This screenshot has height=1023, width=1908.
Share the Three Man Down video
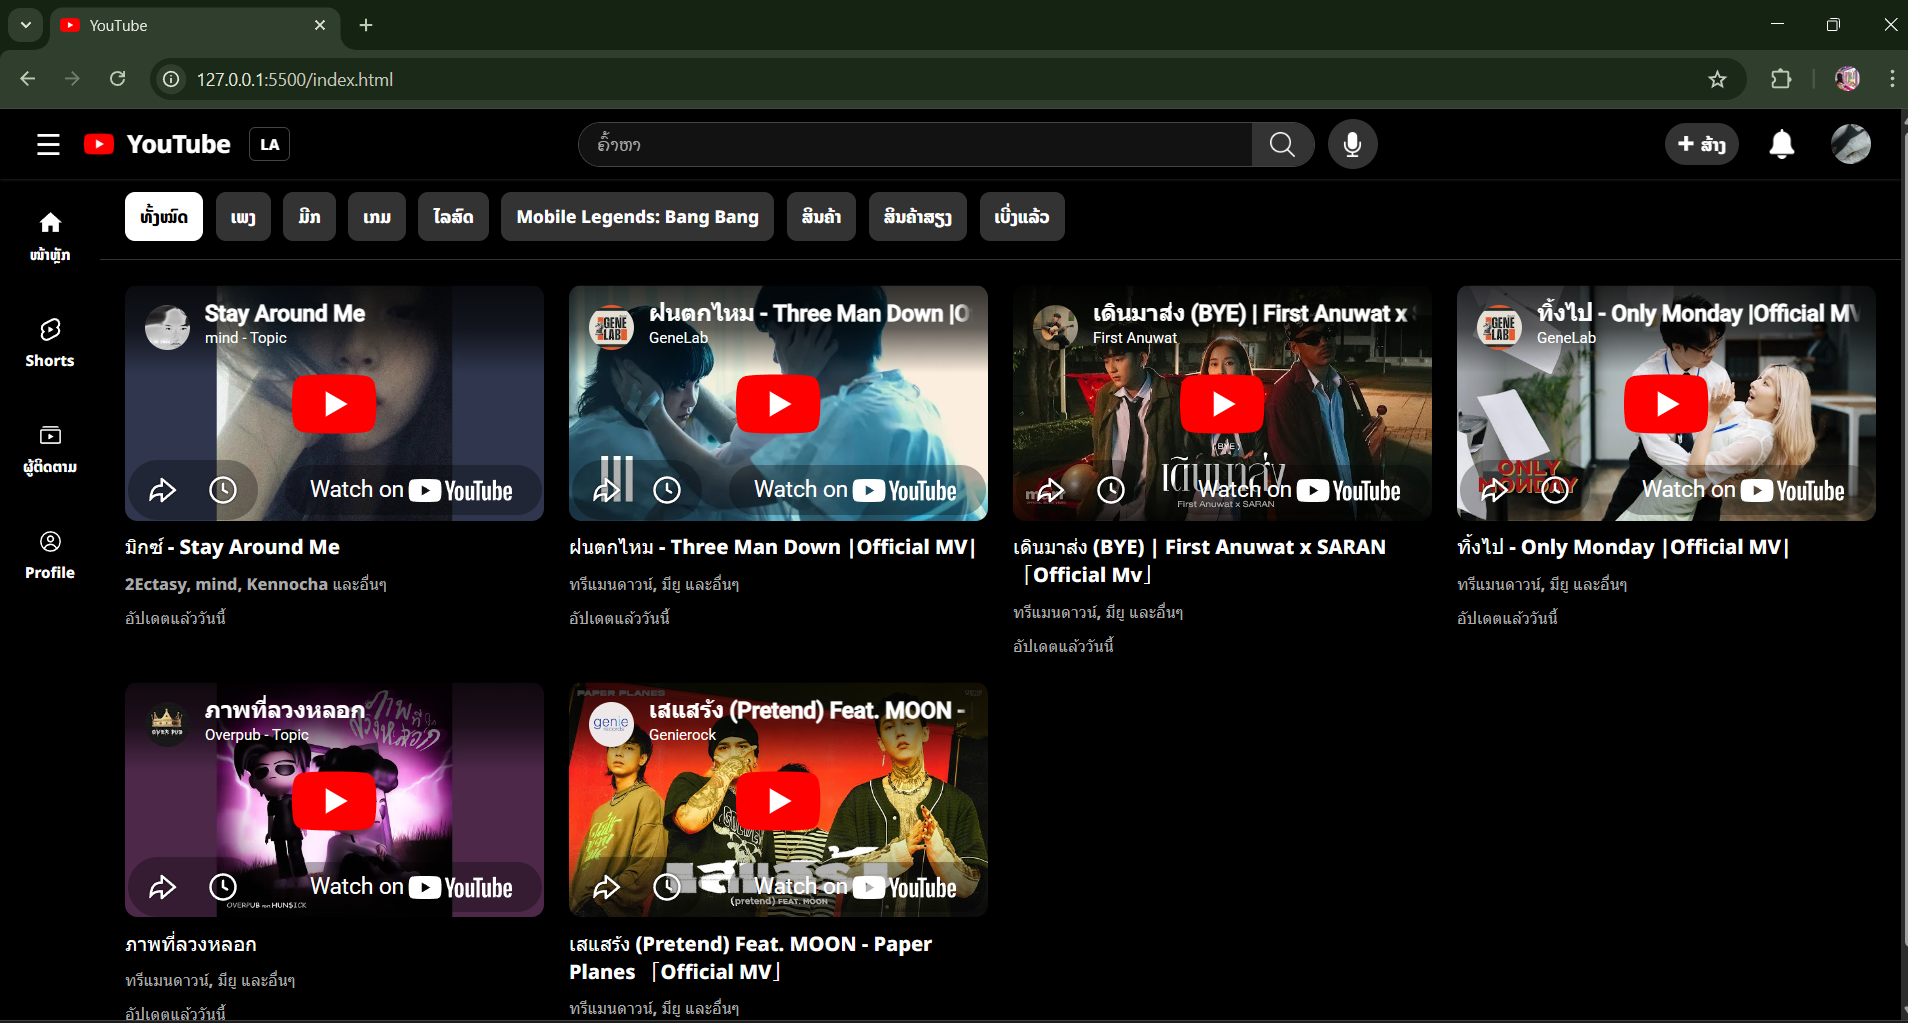[606, 490]
